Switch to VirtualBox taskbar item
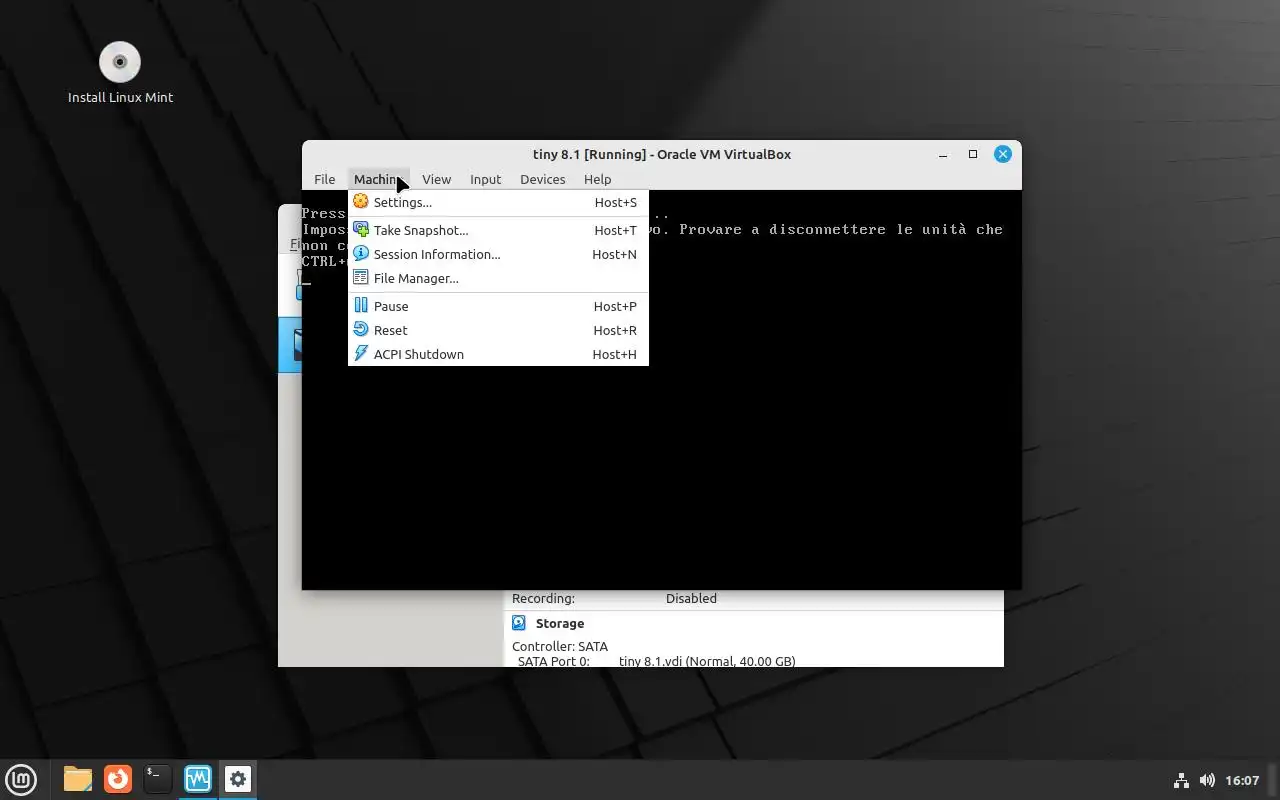The height and width of the screenshot is (800, 1280). tap(197, 779)
